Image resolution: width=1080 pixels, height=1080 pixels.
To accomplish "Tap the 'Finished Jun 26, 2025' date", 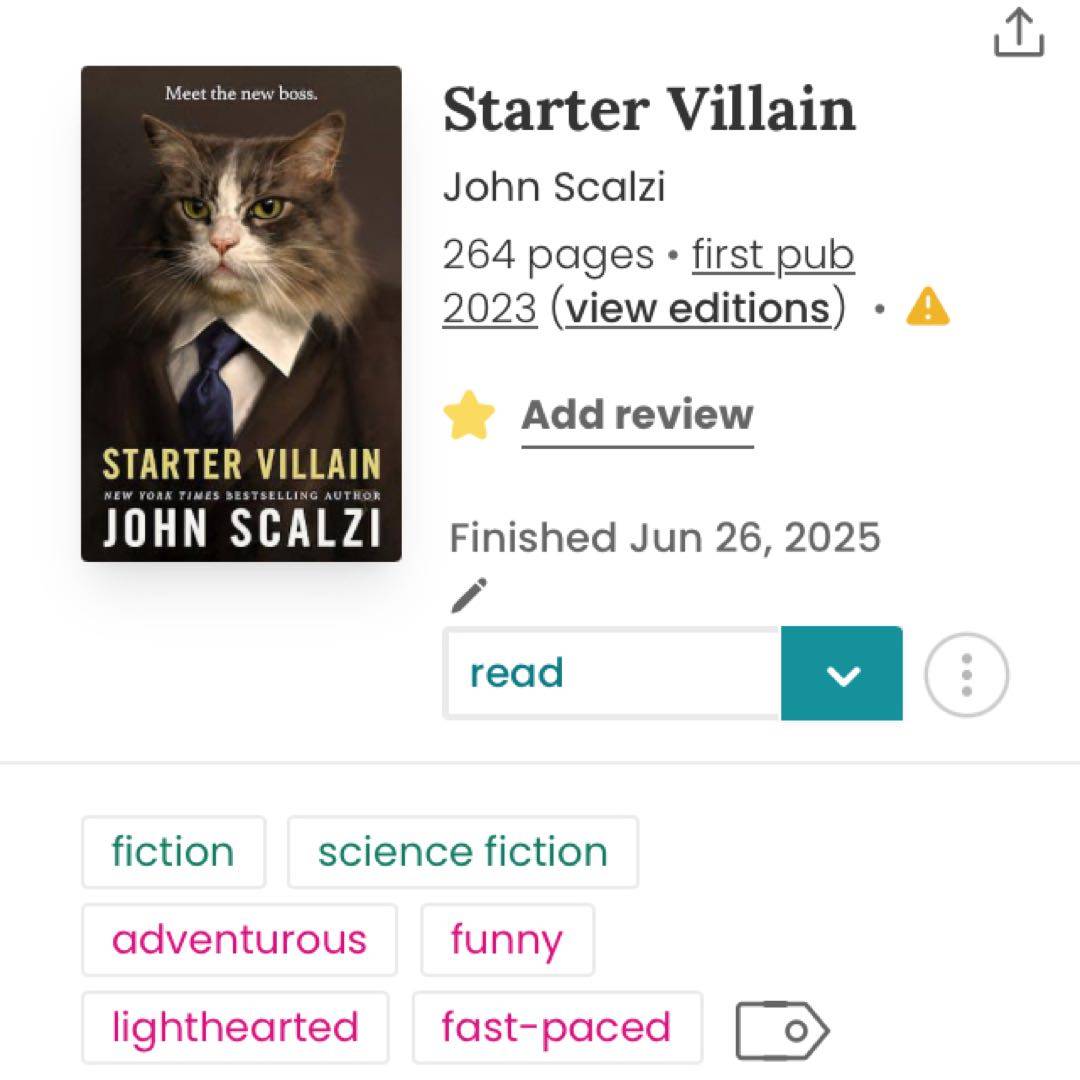I will click(665, 538).
